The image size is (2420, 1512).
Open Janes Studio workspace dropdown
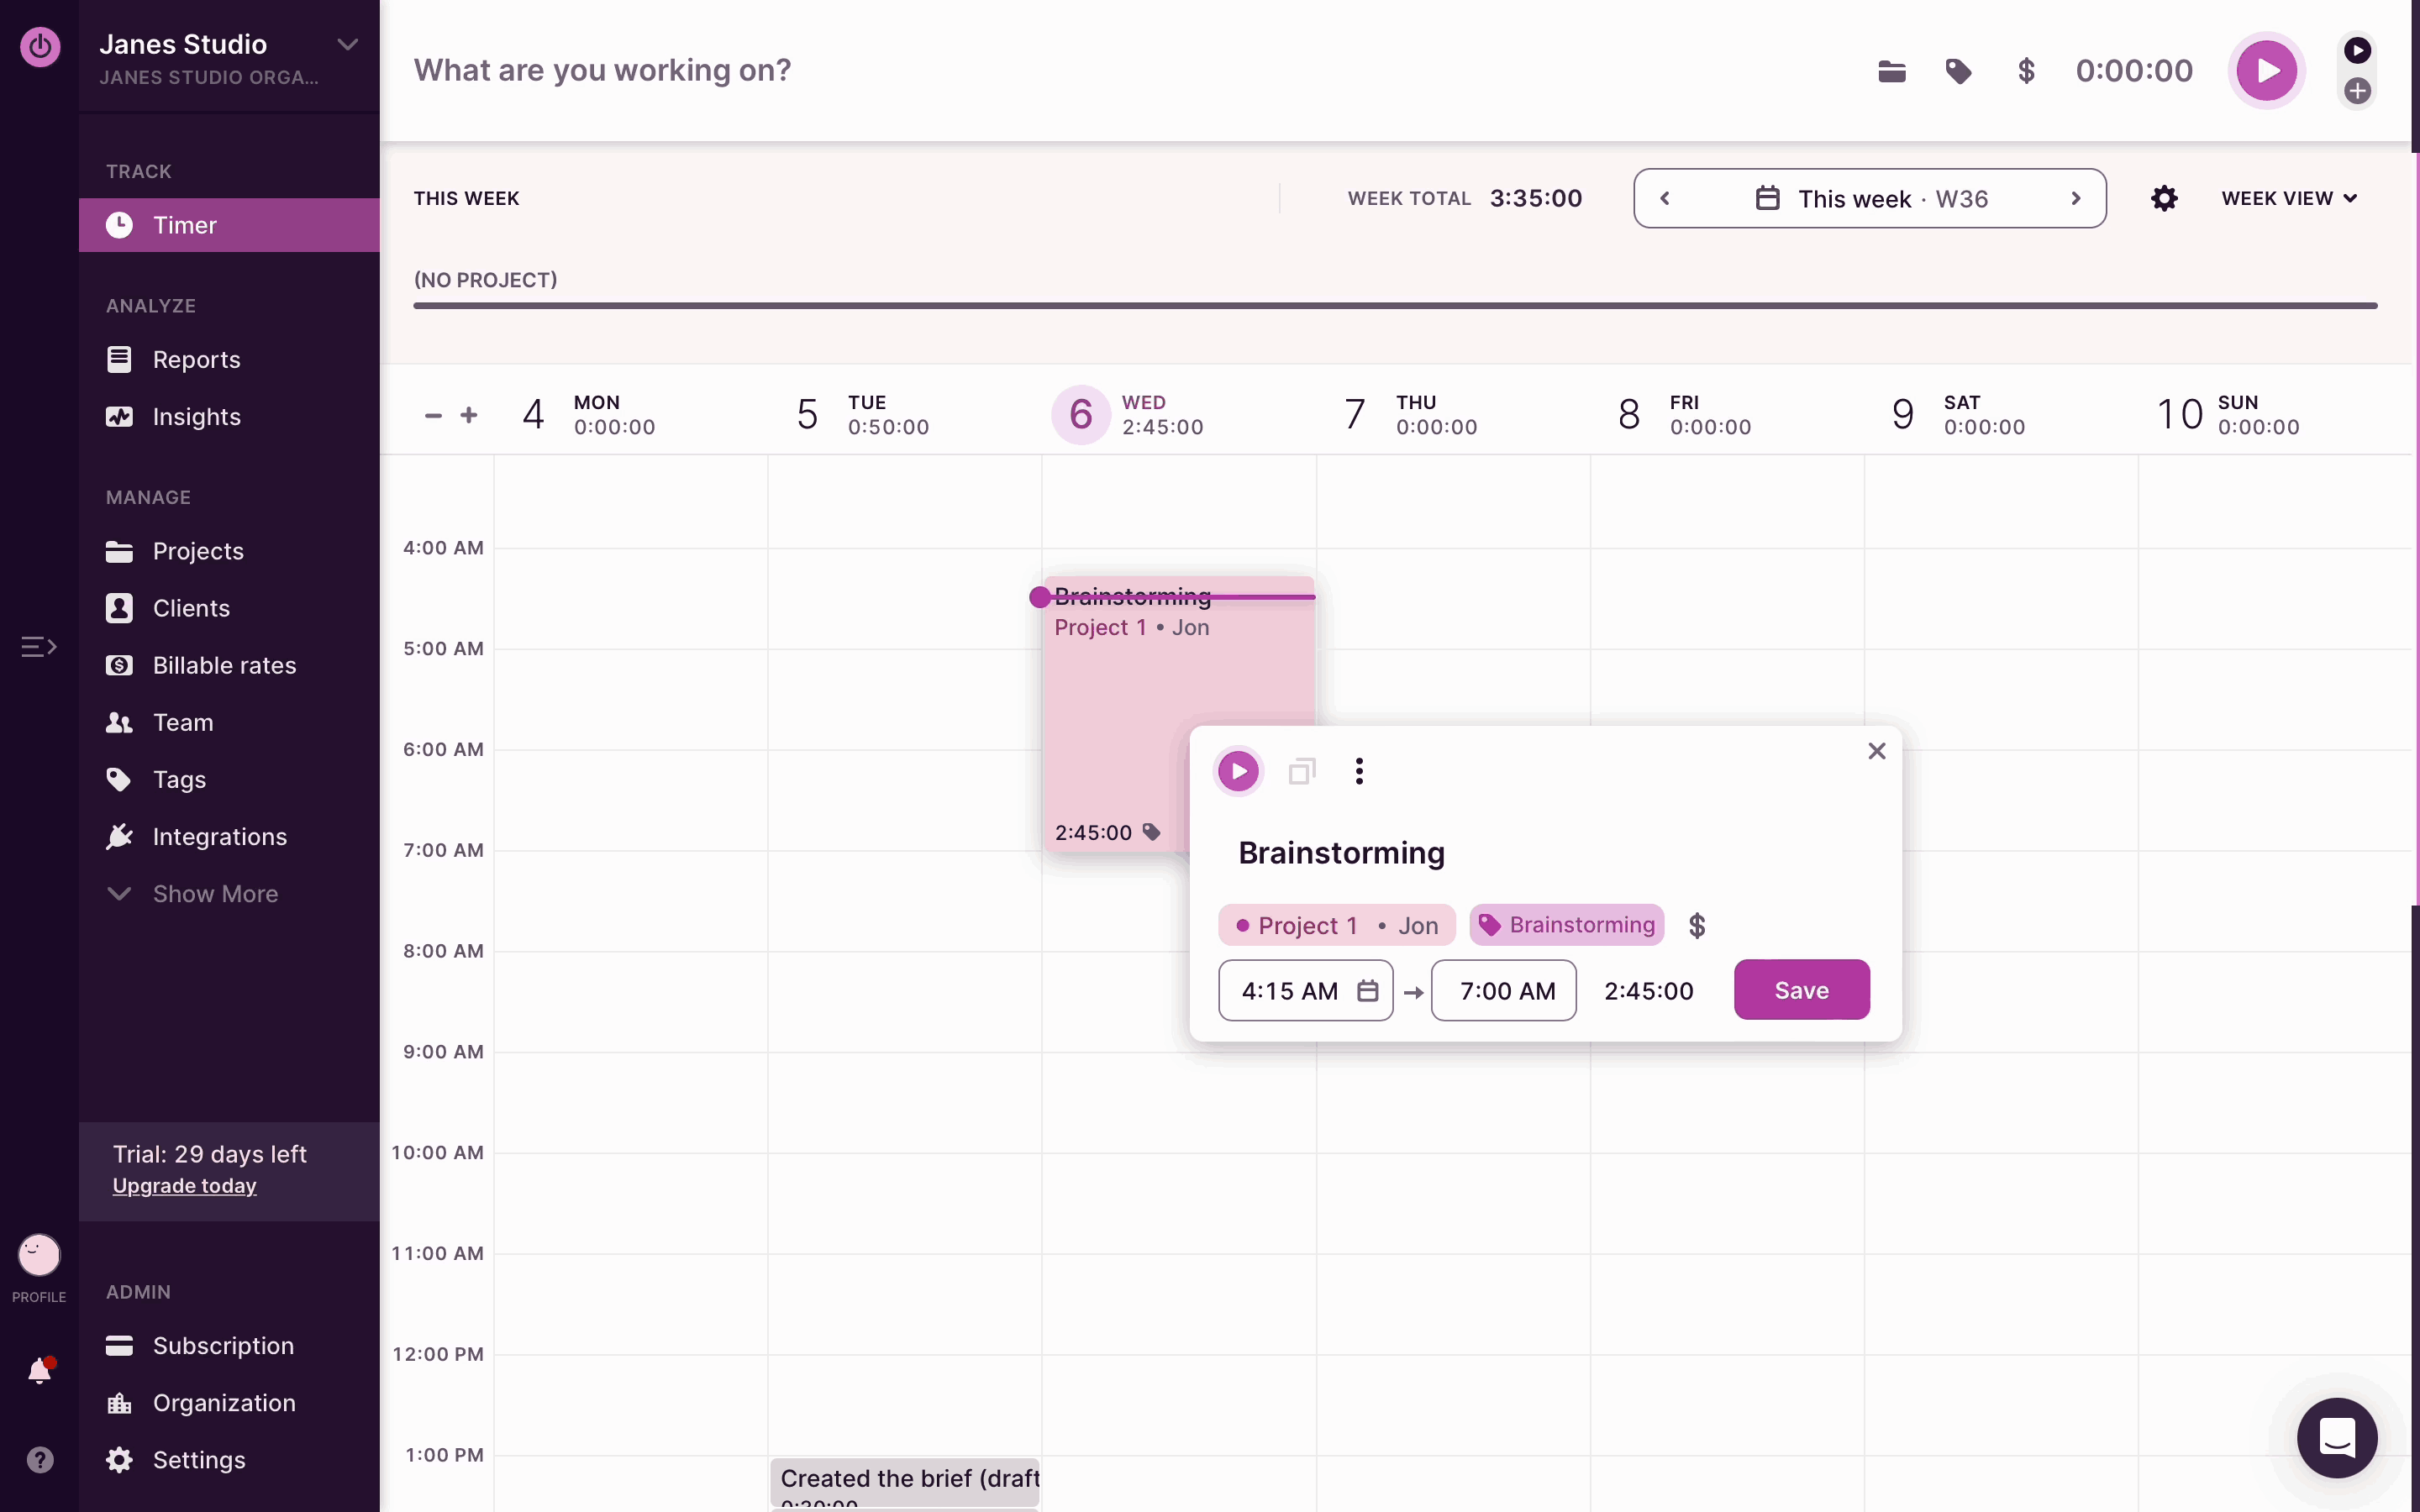(x=347, y=44)
